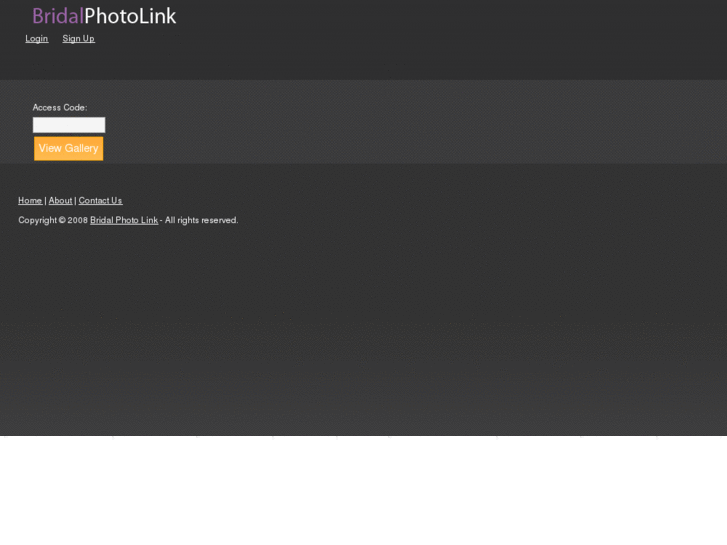This screenshot has width=727, height=545.
Task: Visit the Contact Us page from the footer
Action: pos(100,201)
